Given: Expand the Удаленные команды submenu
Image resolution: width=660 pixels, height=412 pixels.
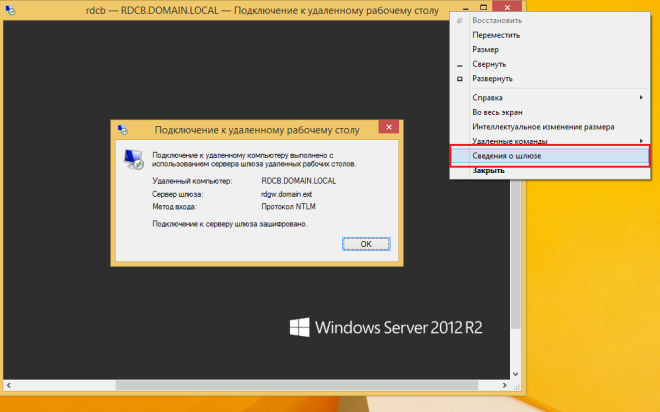Looking at the screenshot, I should click(x=641, y=141).
